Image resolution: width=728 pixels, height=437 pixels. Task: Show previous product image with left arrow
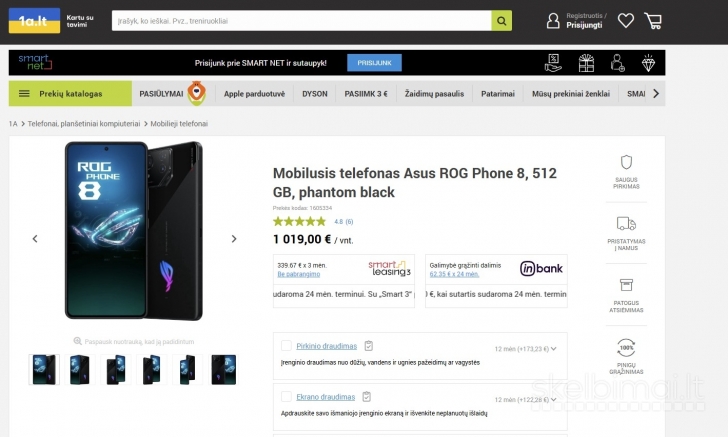tap(35, 239)
